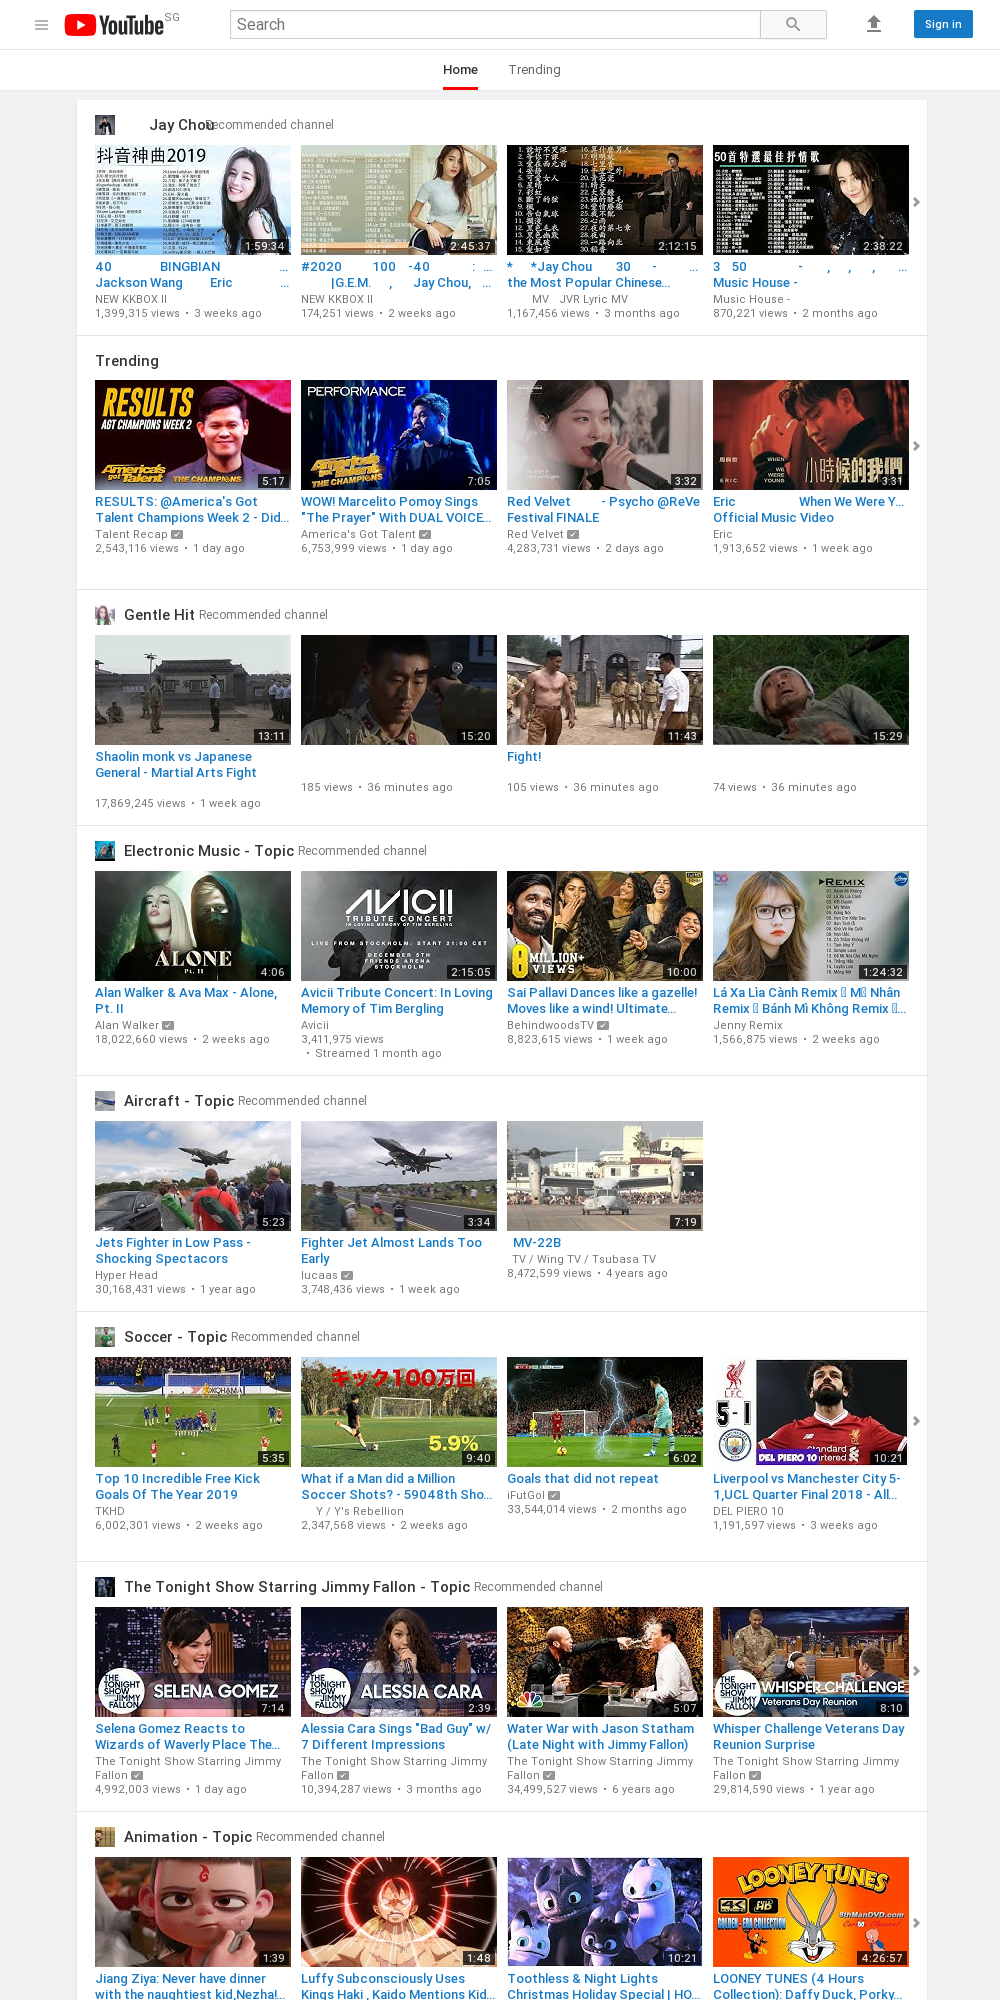Image resolution: width=1000 pixels, height=2000 pixels.
Task: Switch to the Home tab
Action: point(460,70)
